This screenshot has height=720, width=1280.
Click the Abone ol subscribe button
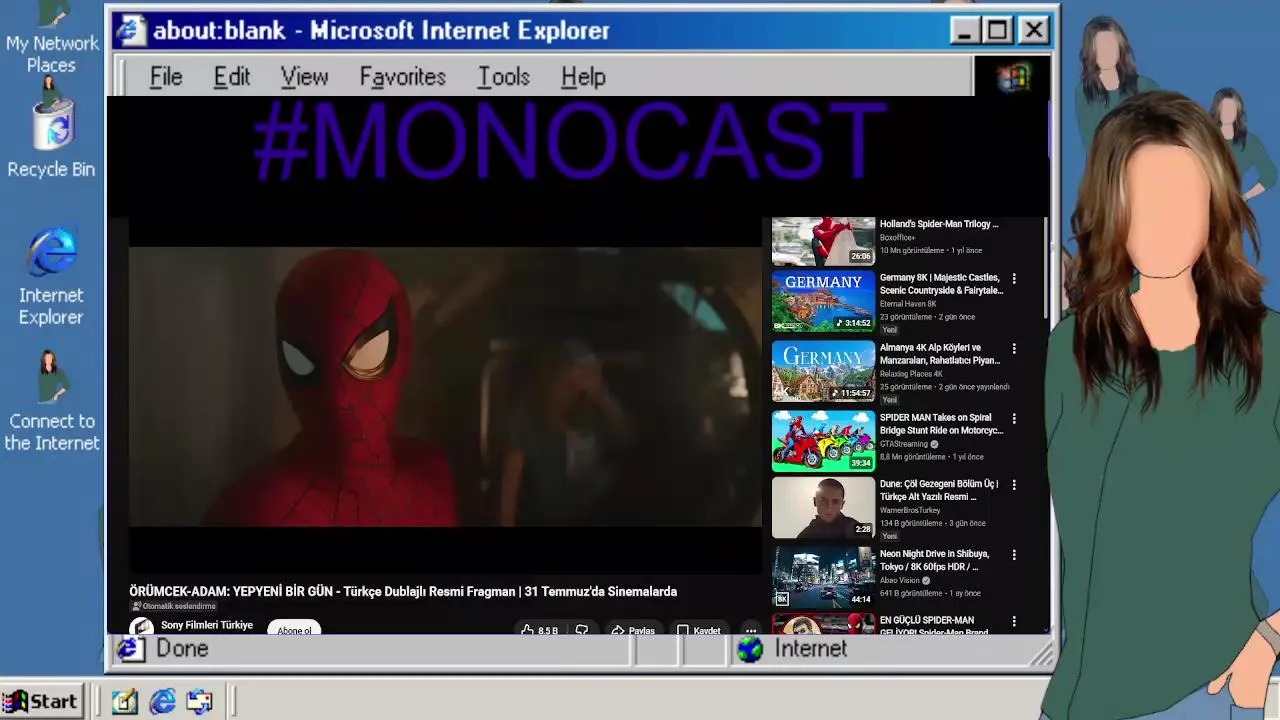(x=294, y=629)
